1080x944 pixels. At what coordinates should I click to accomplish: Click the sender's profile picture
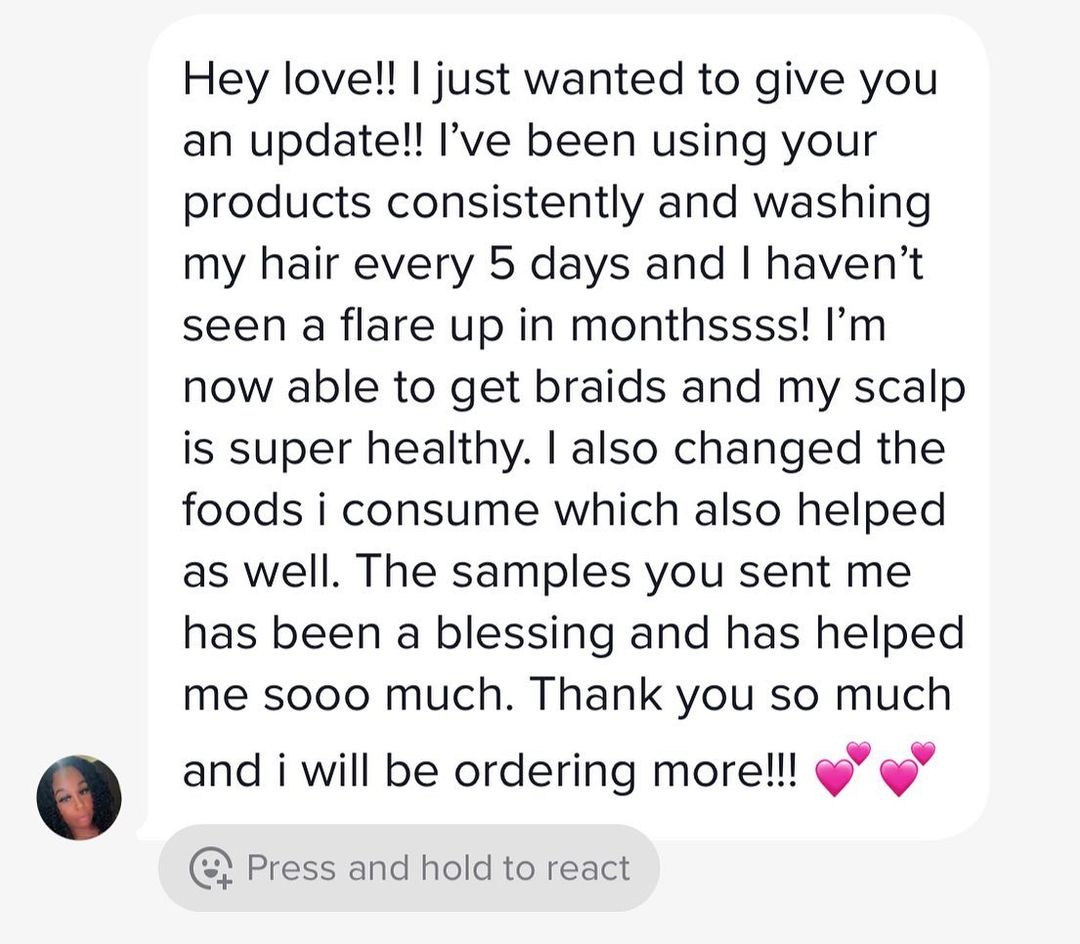pyautogui.click(x=79, y=797)
